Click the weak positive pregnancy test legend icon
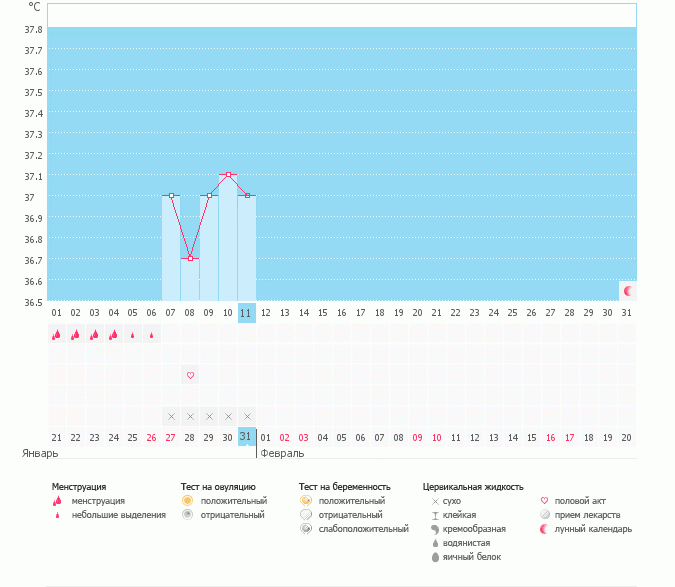The height and width of the screenshot is (587, 675). click(305, 528)
